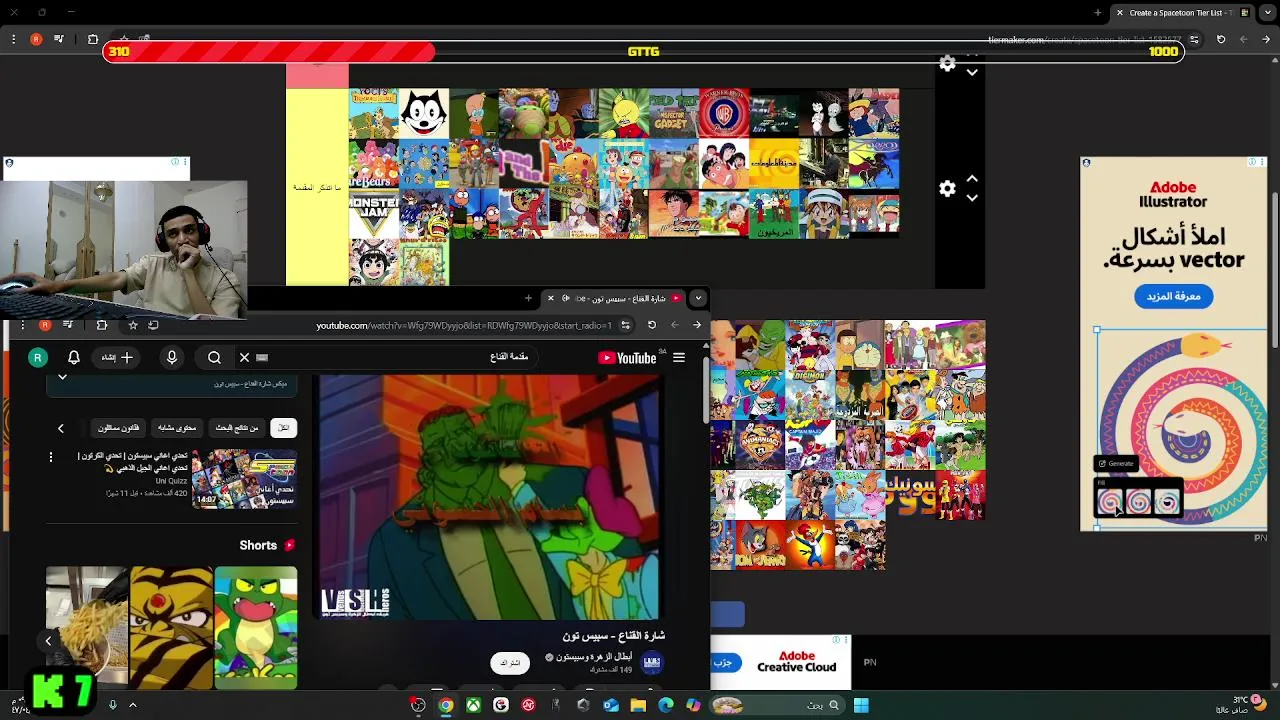
Task: Open Chrome menu in tiermaker window
Action: click(x=13, y=39)
